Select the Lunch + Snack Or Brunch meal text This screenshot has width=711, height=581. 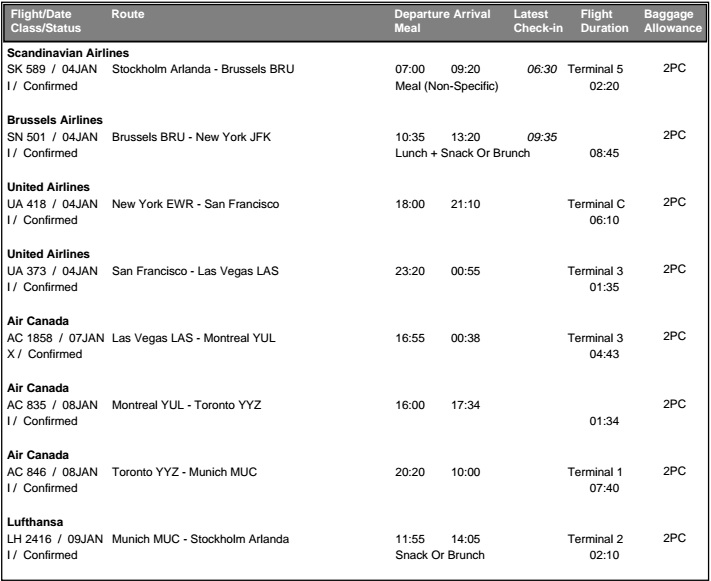pyautogui.click(x=463, y=153)
